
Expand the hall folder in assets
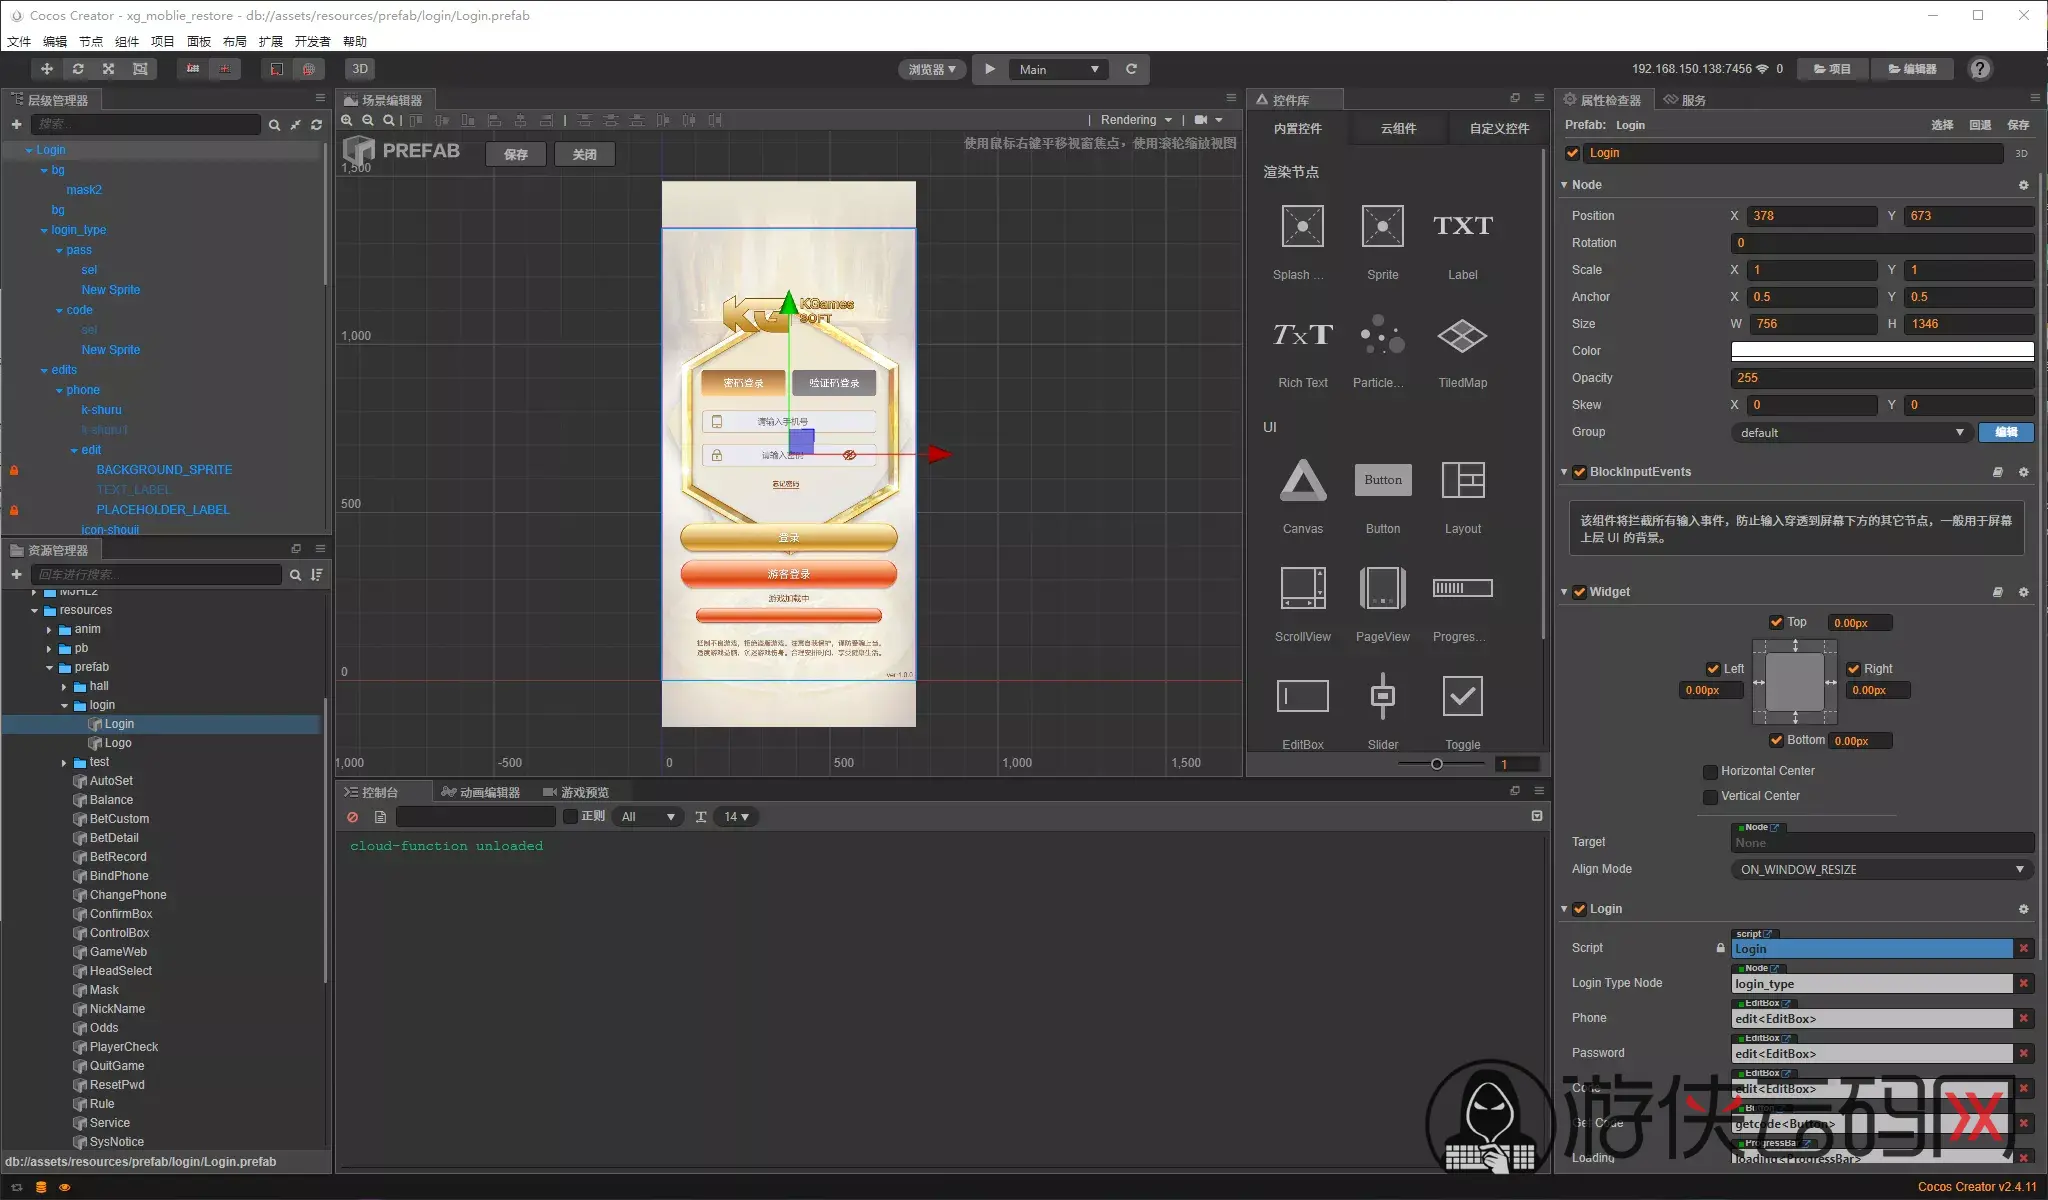[64, 687]
